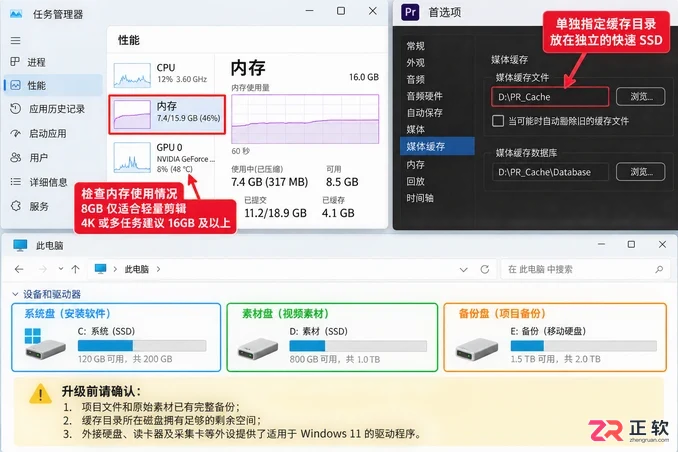Click the 详细信息 list icon

click(16, 182)
